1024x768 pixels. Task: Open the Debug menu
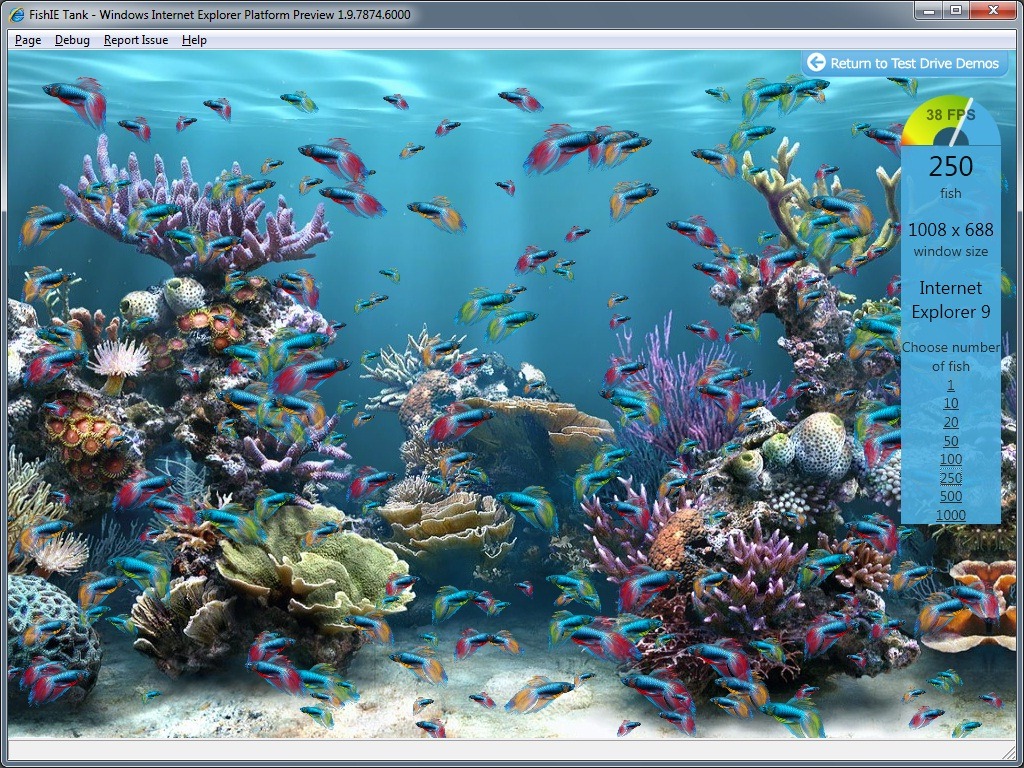[72, 40]
